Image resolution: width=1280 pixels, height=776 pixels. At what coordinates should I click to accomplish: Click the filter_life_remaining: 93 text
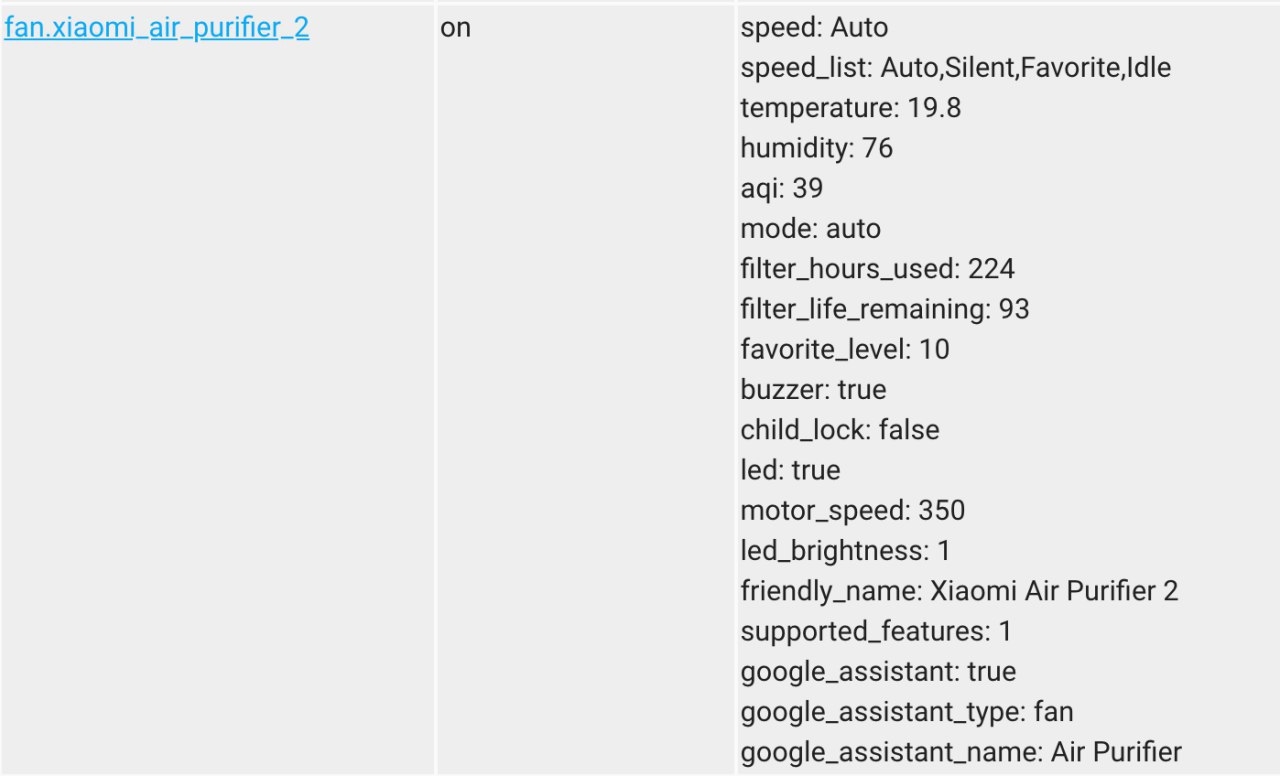point(885,309)
